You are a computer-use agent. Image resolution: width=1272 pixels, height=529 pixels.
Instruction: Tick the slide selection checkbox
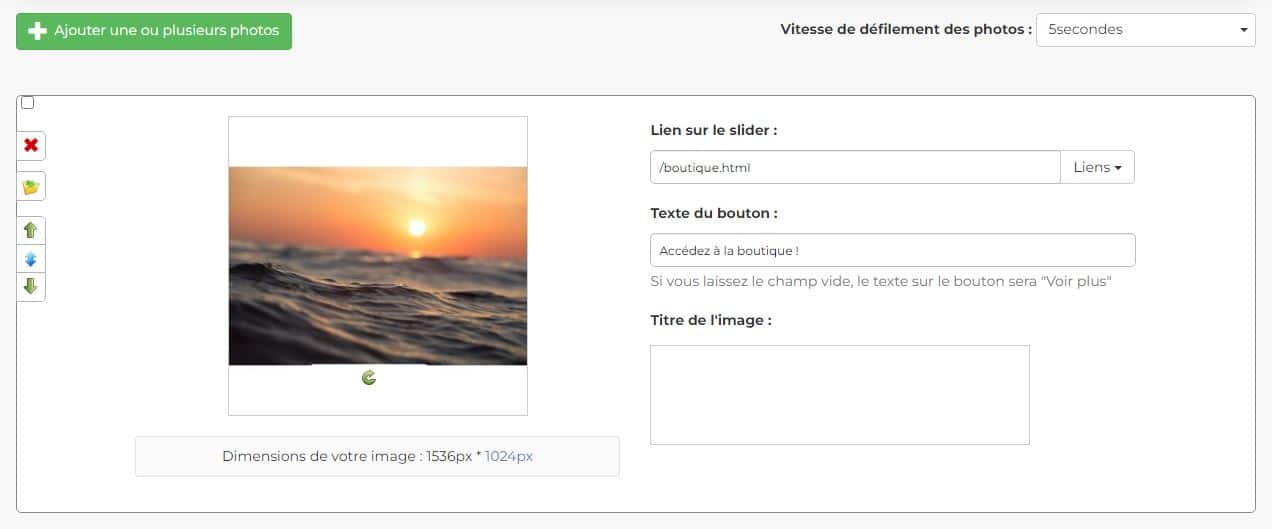tap(27, 103)
